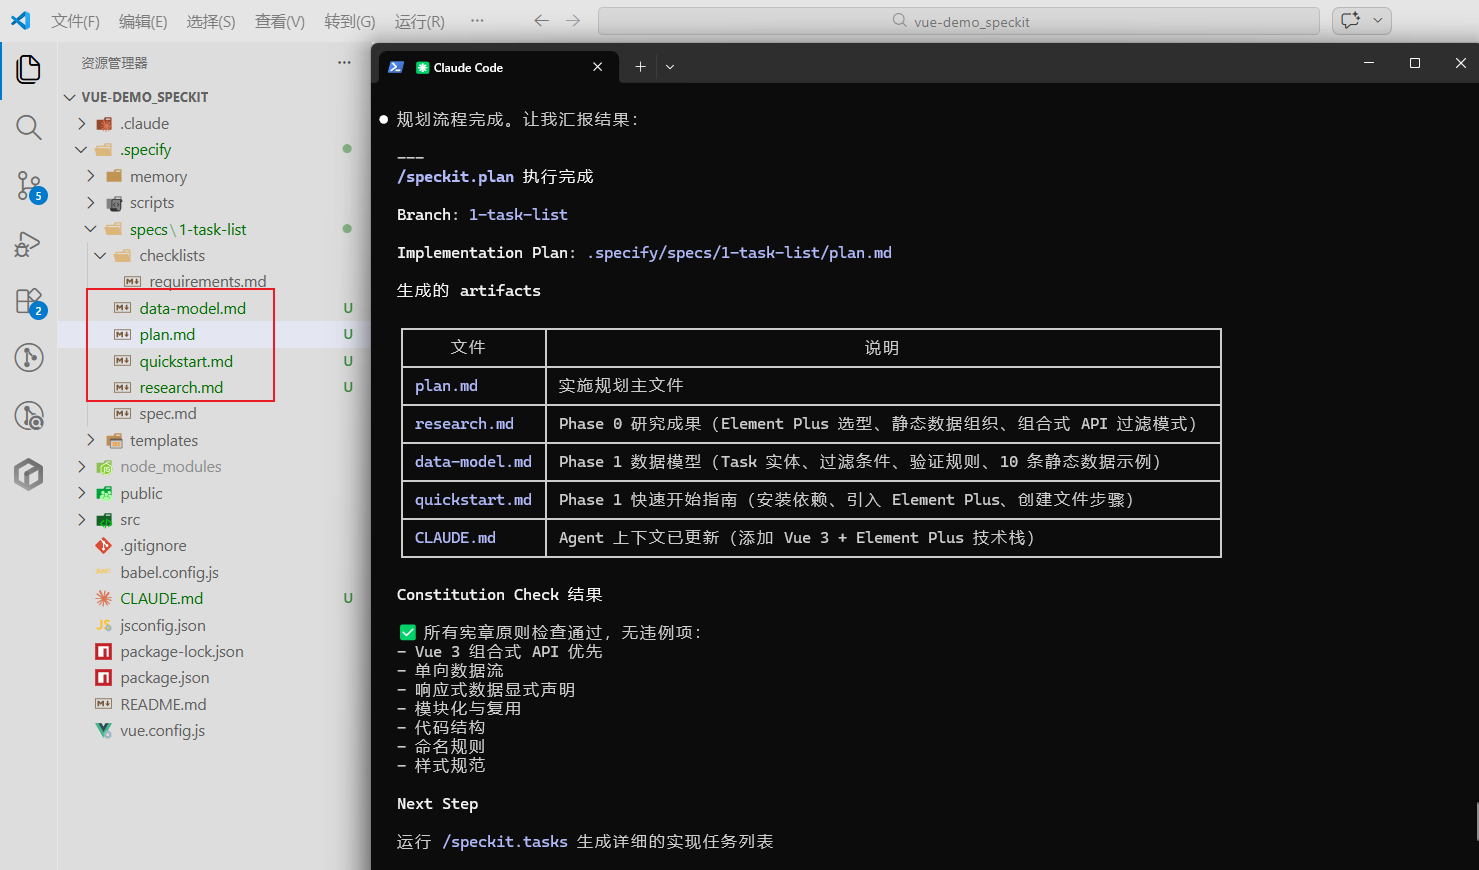This screenshot has height=870, width=1479.
Task: Open package-lock.json in the explorer
Action: tap(182, 652)
